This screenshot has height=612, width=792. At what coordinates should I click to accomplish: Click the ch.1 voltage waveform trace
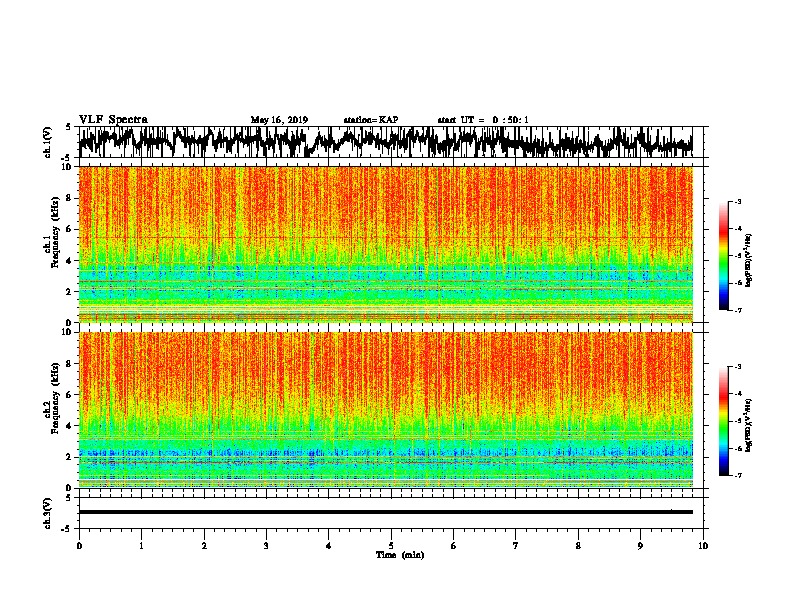coord(386,142)
